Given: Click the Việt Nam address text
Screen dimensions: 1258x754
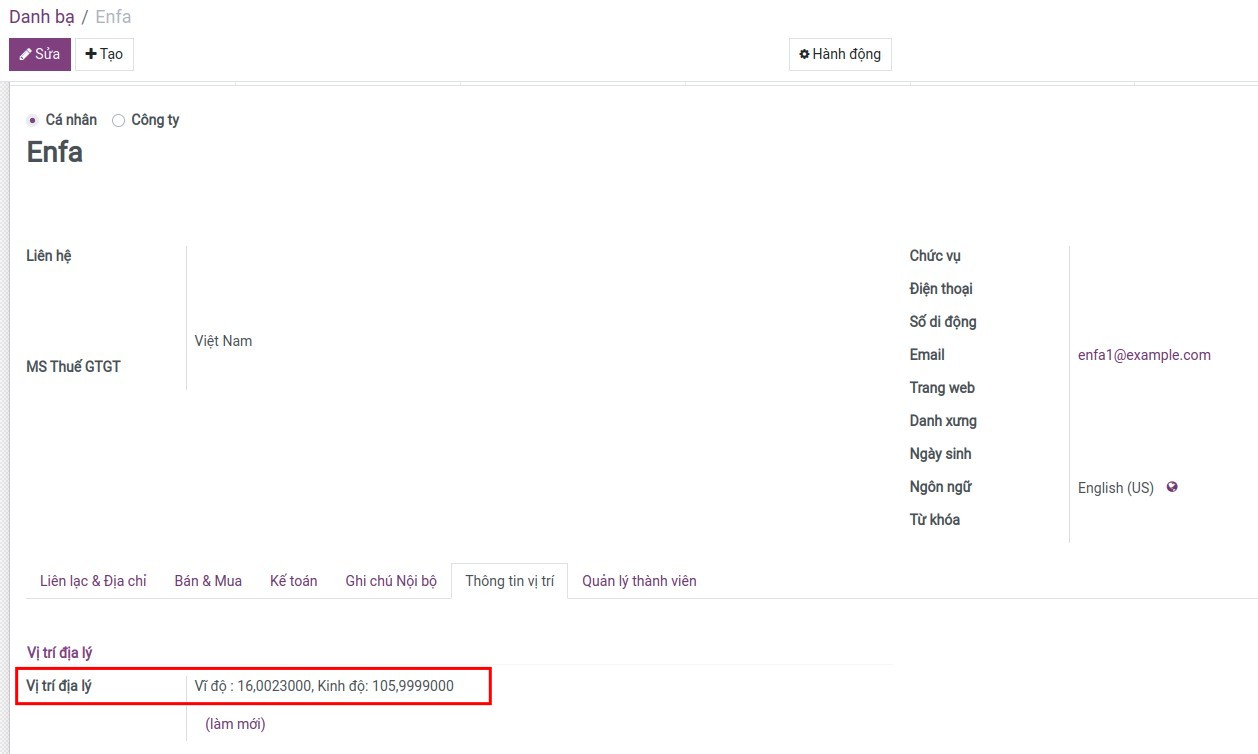Looking at the screenshot, I should point(223,341).
